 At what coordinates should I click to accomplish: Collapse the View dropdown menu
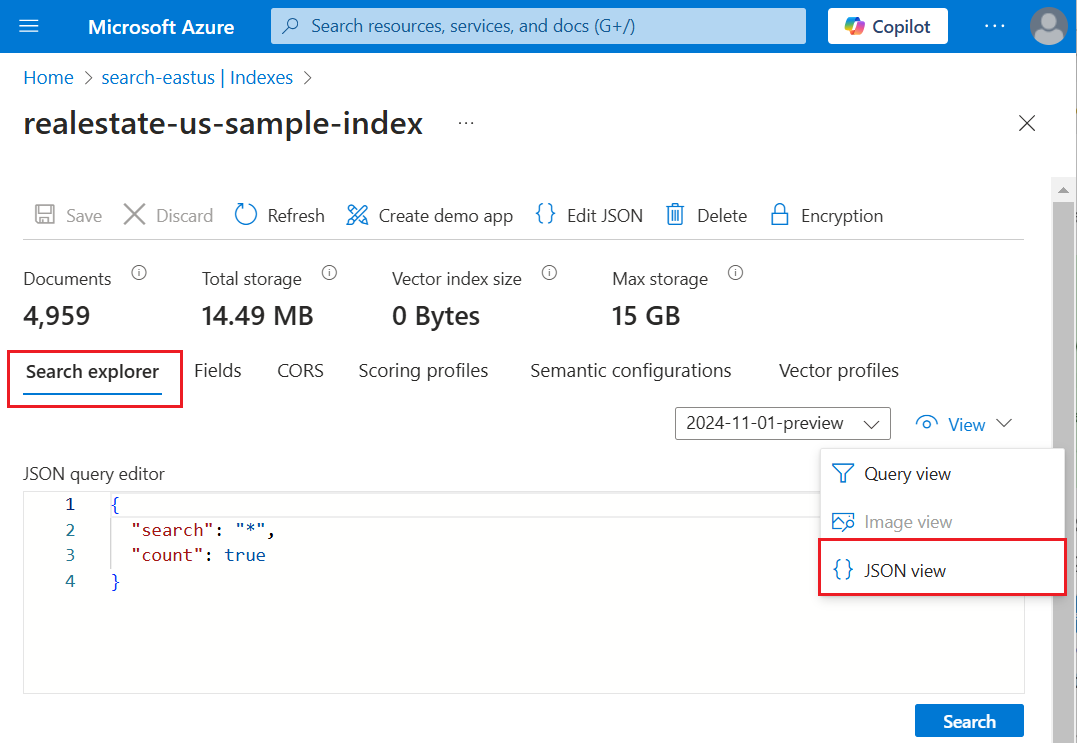964,424
